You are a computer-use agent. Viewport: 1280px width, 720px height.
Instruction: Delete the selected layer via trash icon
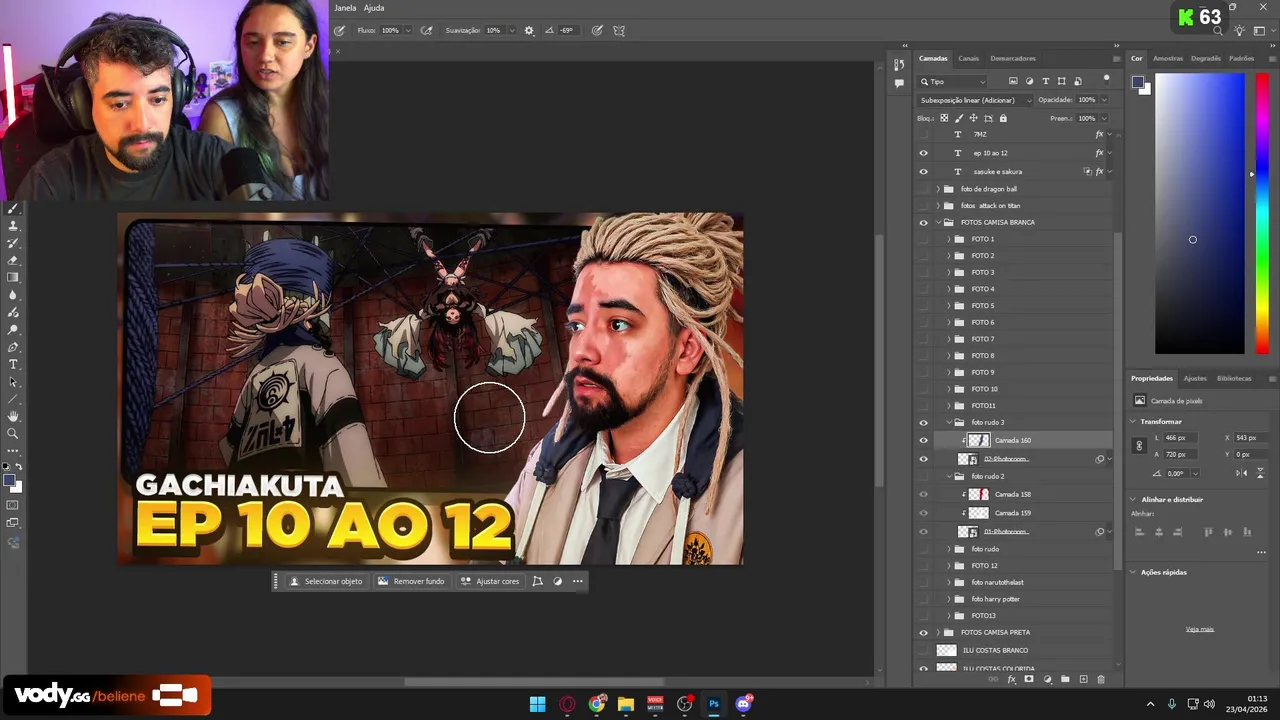coord(1101,679)
